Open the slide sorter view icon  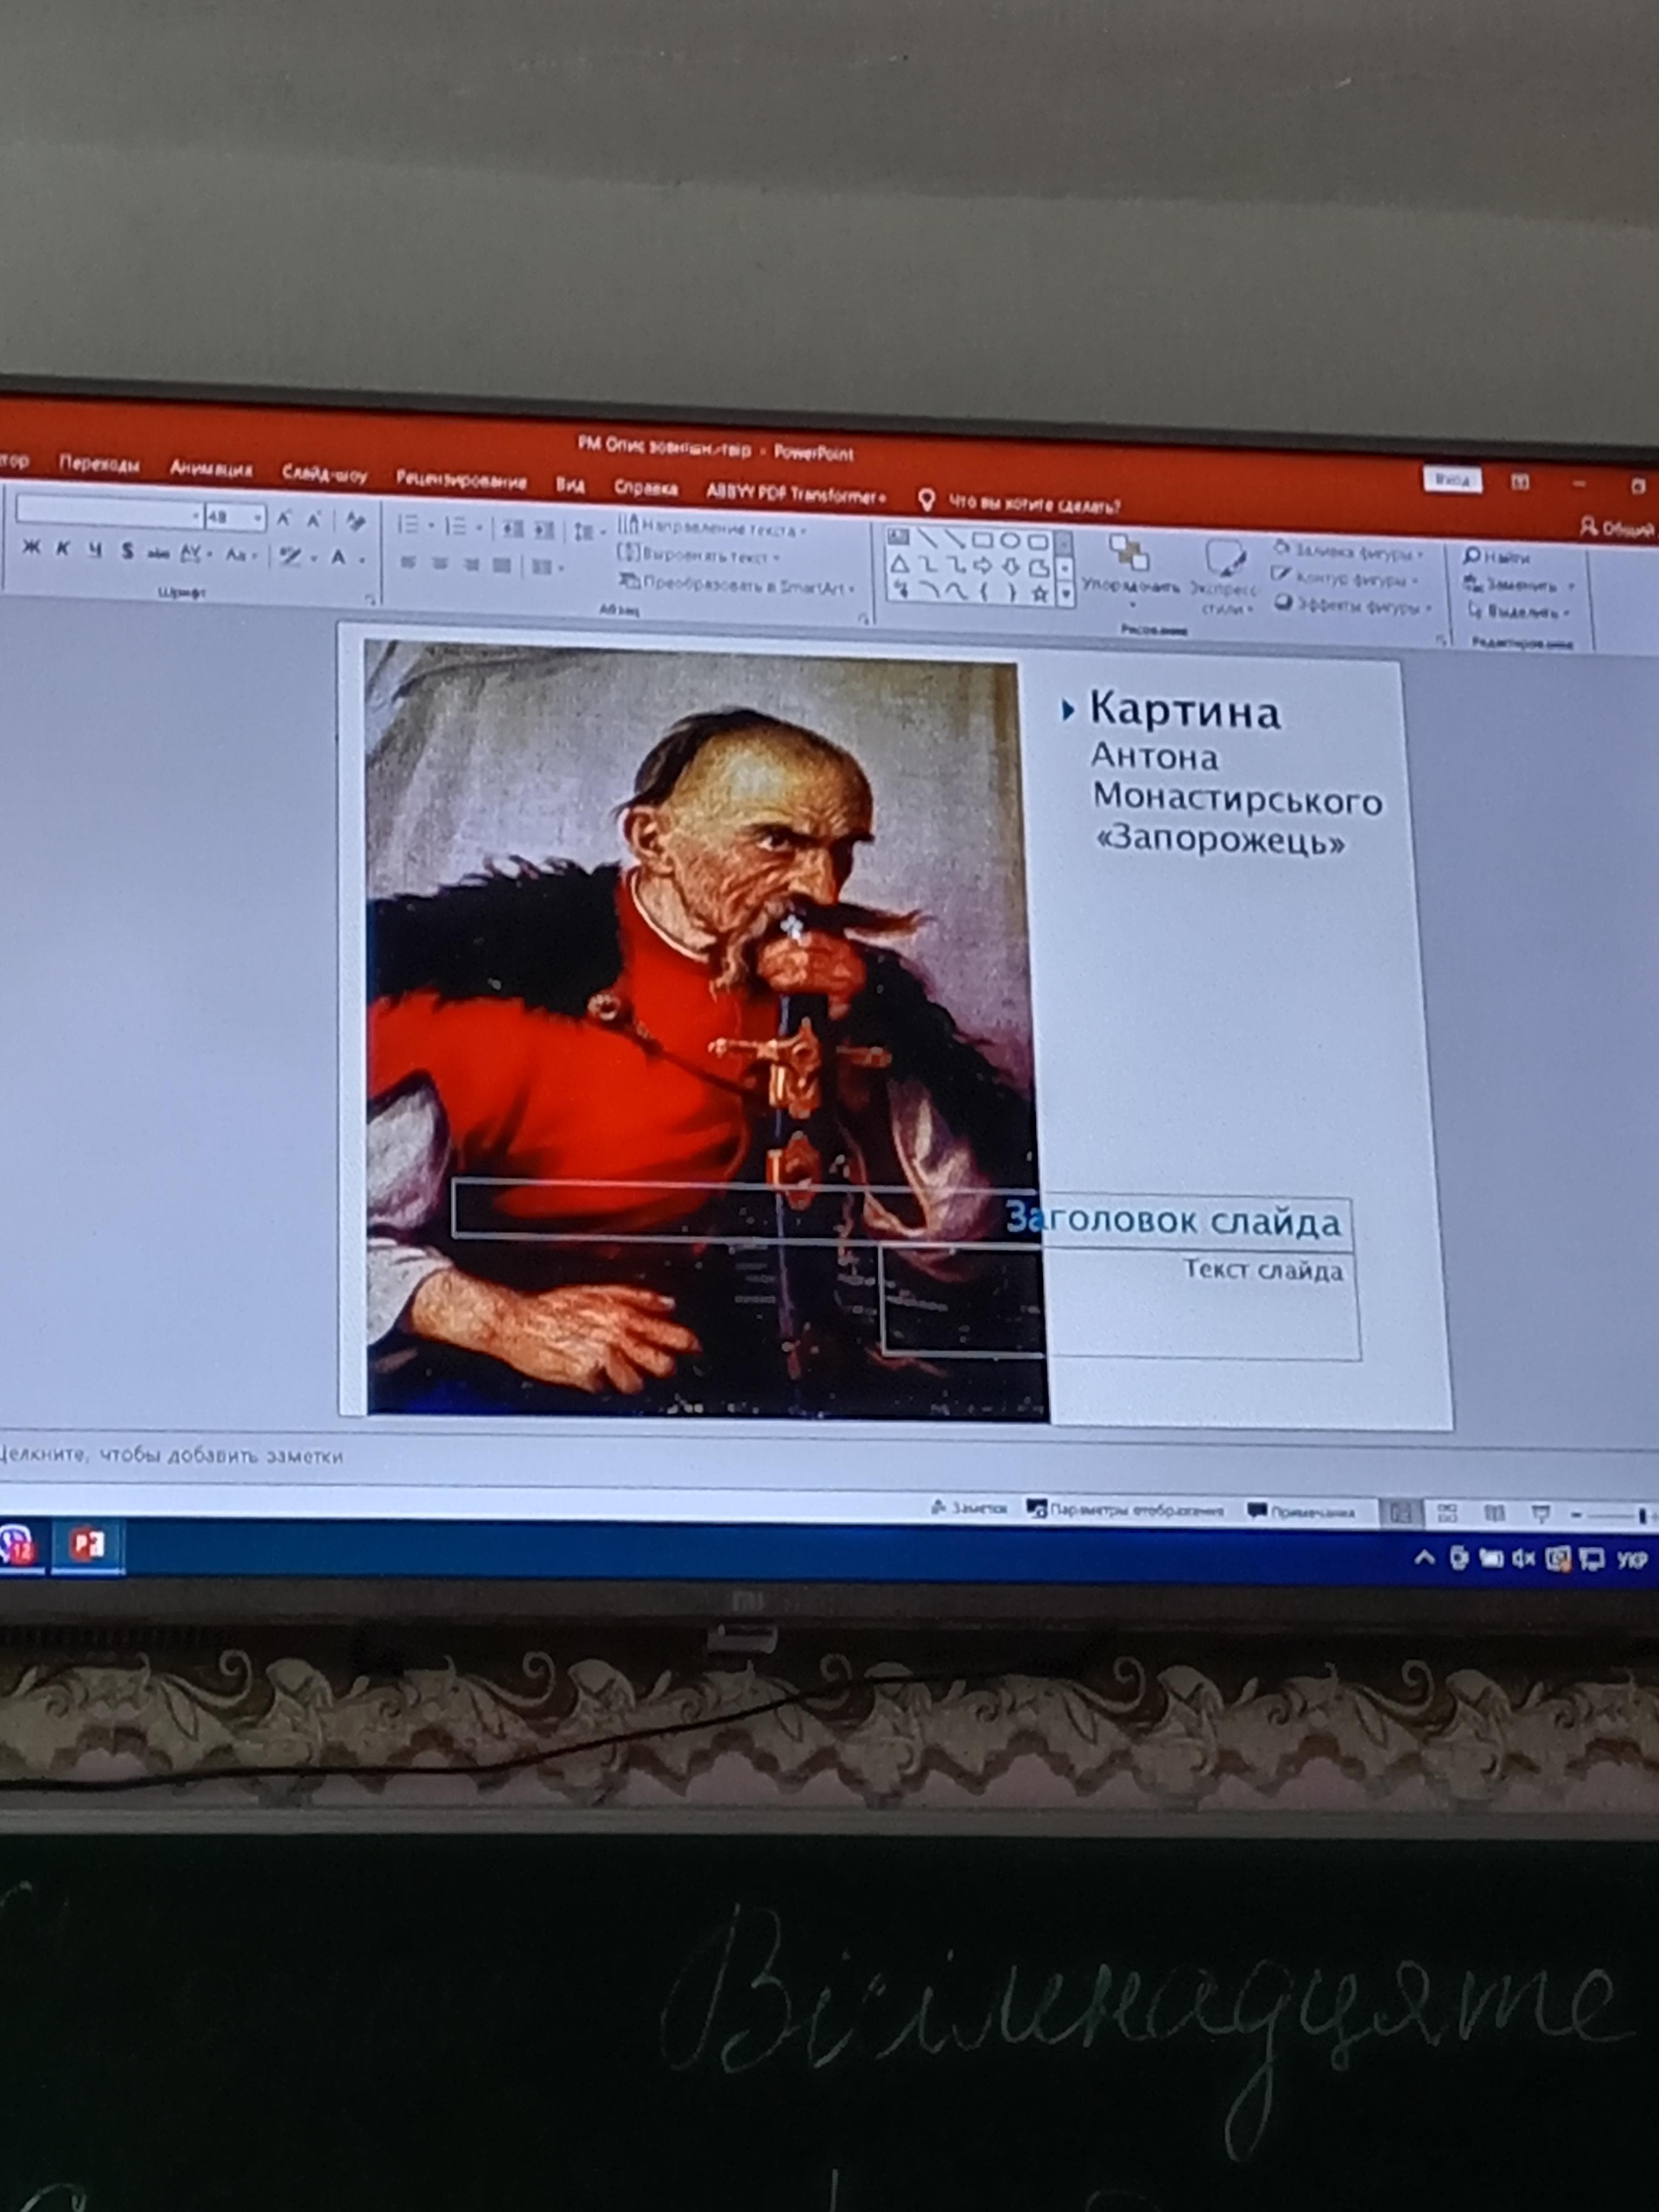tap(1447, 1513)
